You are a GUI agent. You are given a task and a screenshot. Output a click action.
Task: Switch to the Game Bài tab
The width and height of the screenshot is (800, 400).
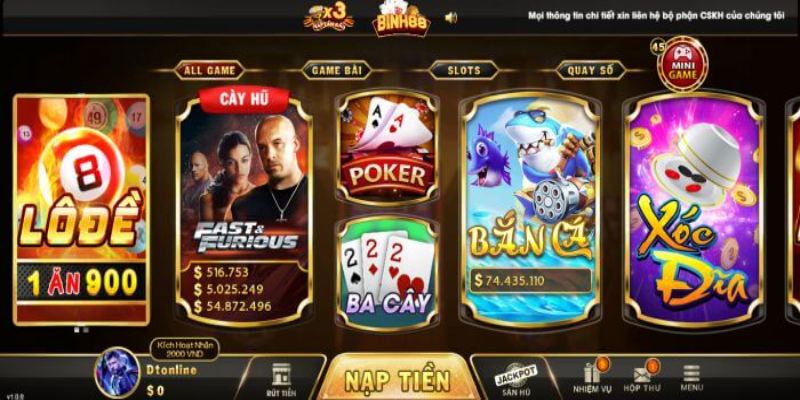coord(336,70)
